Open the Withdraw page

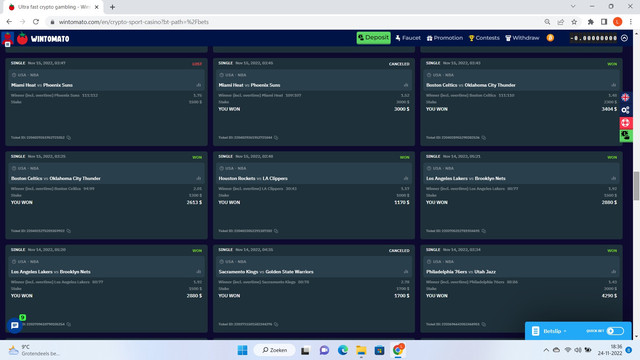522,38
